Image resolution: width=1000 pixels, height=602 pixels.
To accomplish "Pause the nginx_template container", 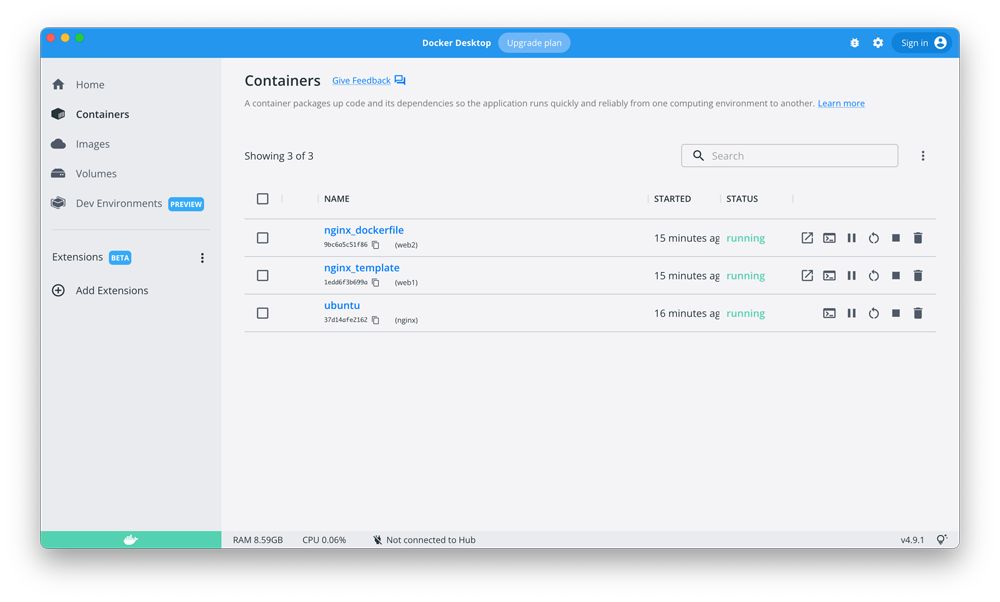I will point(851,275).
